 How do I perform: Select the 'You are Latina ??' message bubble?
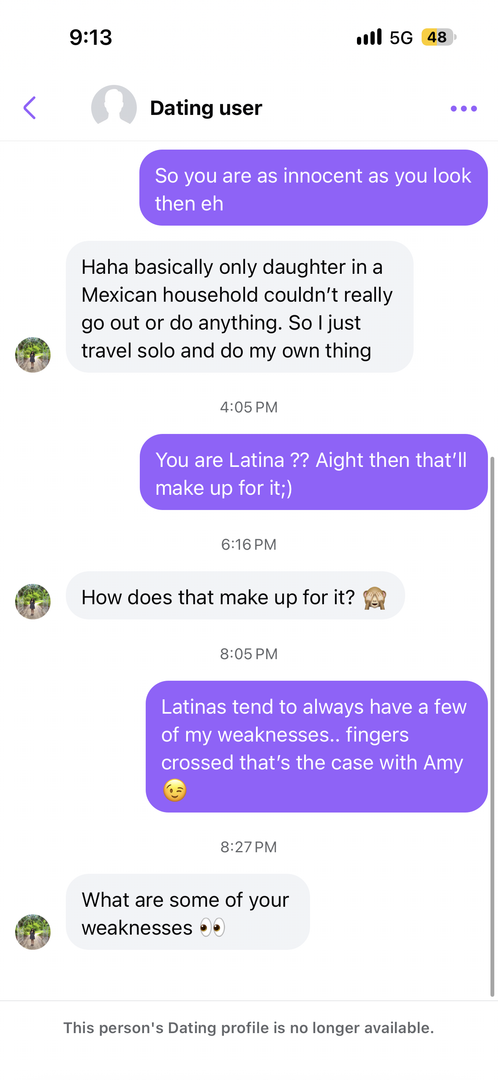[x=313, y=472]
